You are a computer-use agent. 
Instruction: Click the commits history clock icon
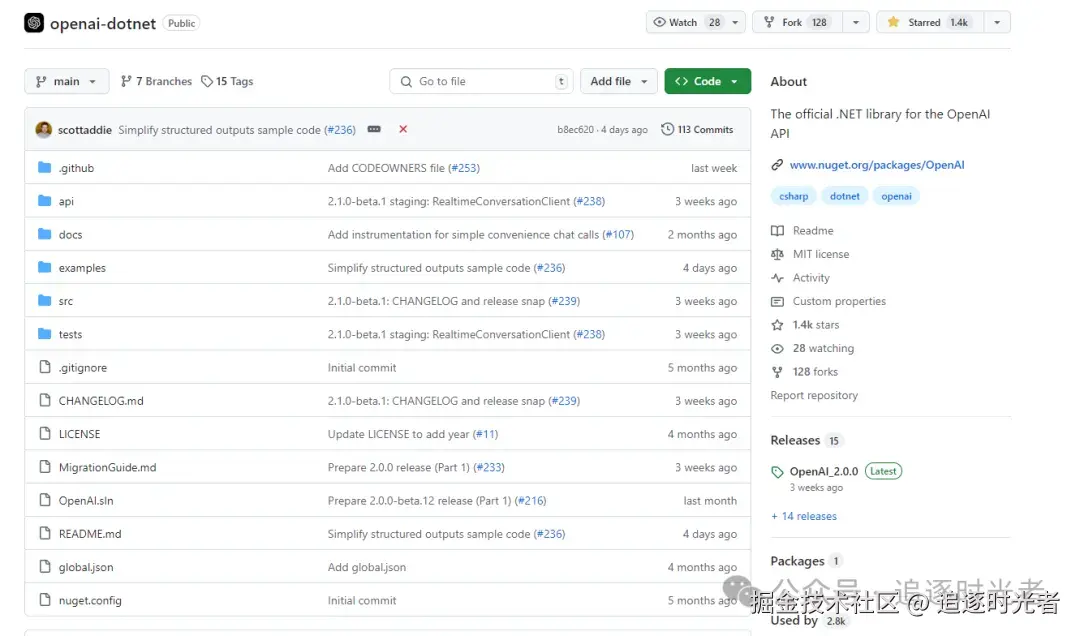(667, 129)
